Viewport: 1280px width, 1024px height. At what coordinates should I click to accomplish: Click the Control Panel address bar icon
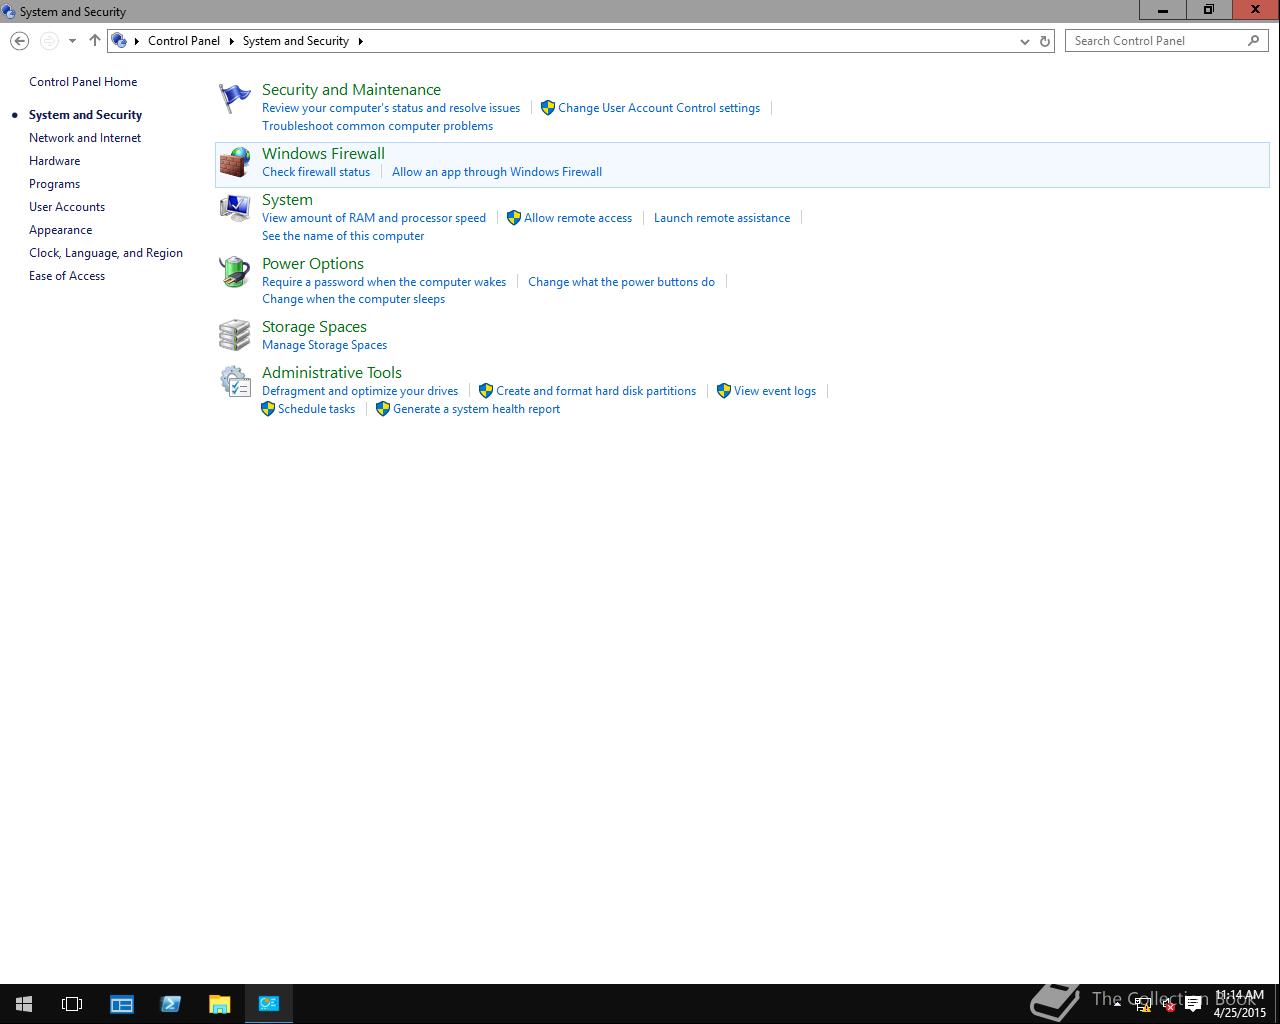(119, 41)
